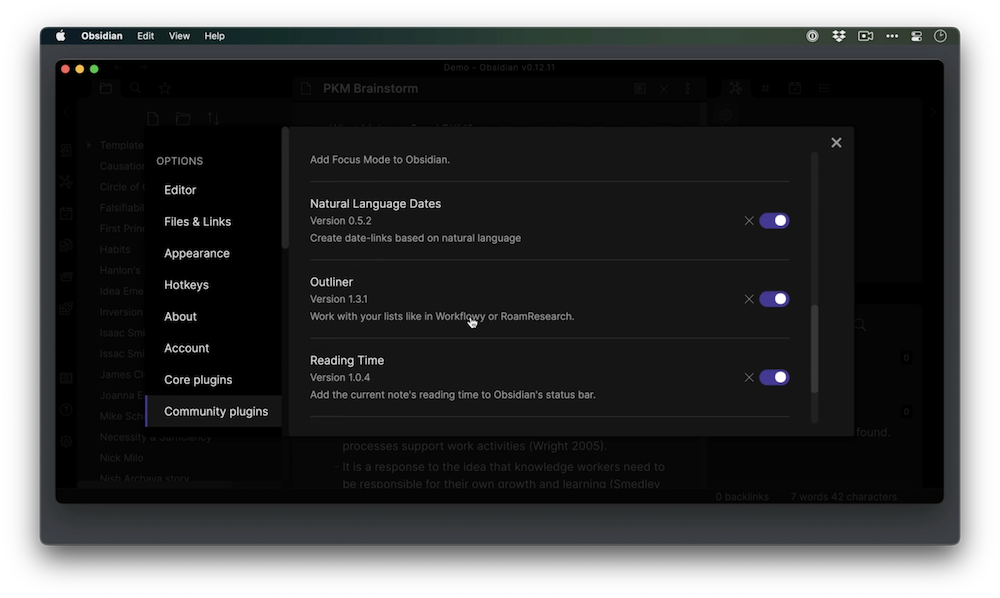This screenshot has height=598, width=1000.
Task: Click the word count in status bar
Action: pyautogui.click(x=844, y=497)
